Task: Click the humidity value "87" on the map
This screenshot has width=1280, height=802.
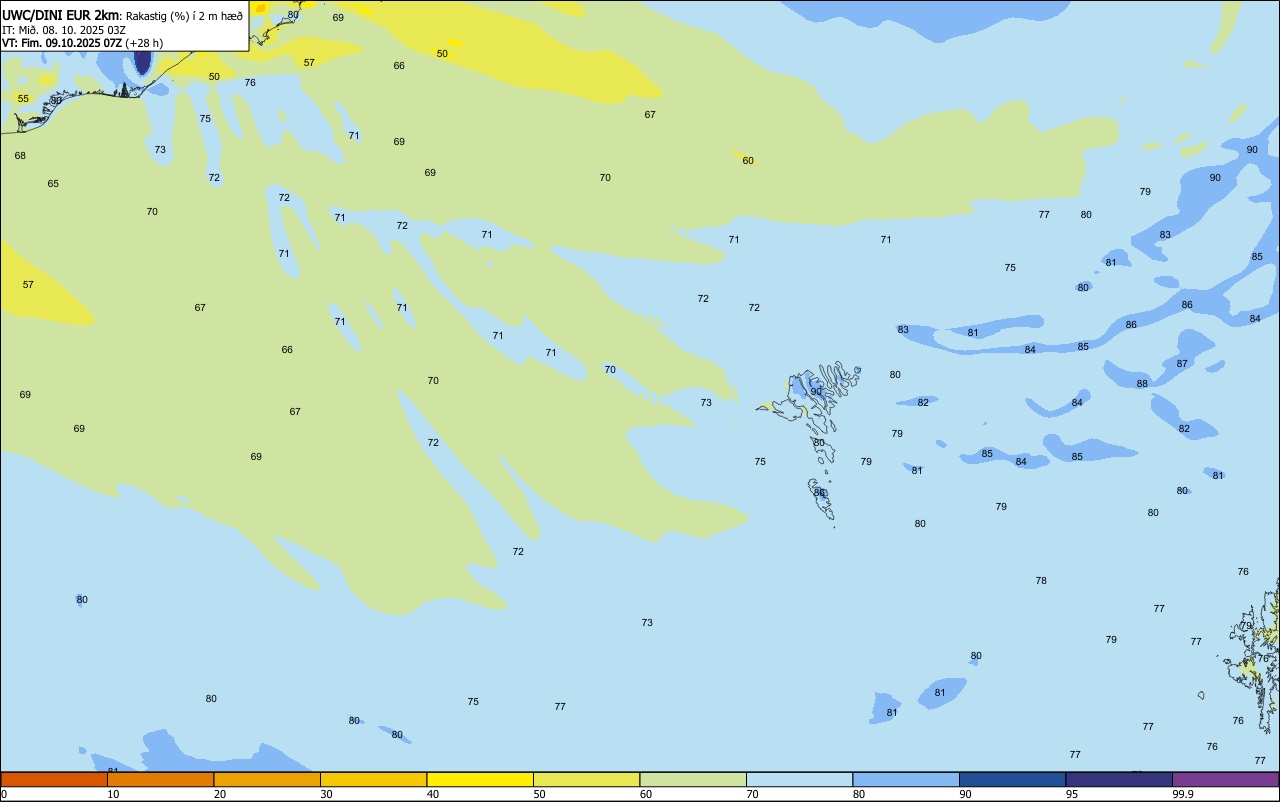Action: coord(1182,364)
